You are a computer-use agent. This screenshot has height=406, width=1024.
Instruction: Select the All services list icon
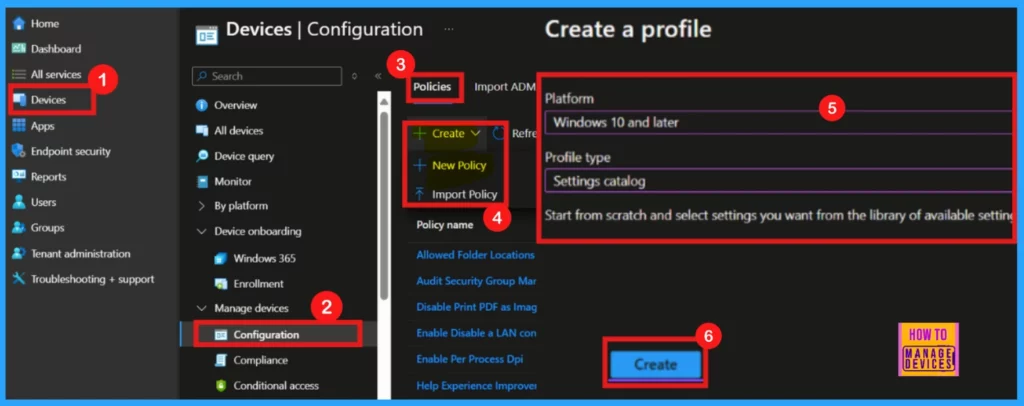pos(19,74)
